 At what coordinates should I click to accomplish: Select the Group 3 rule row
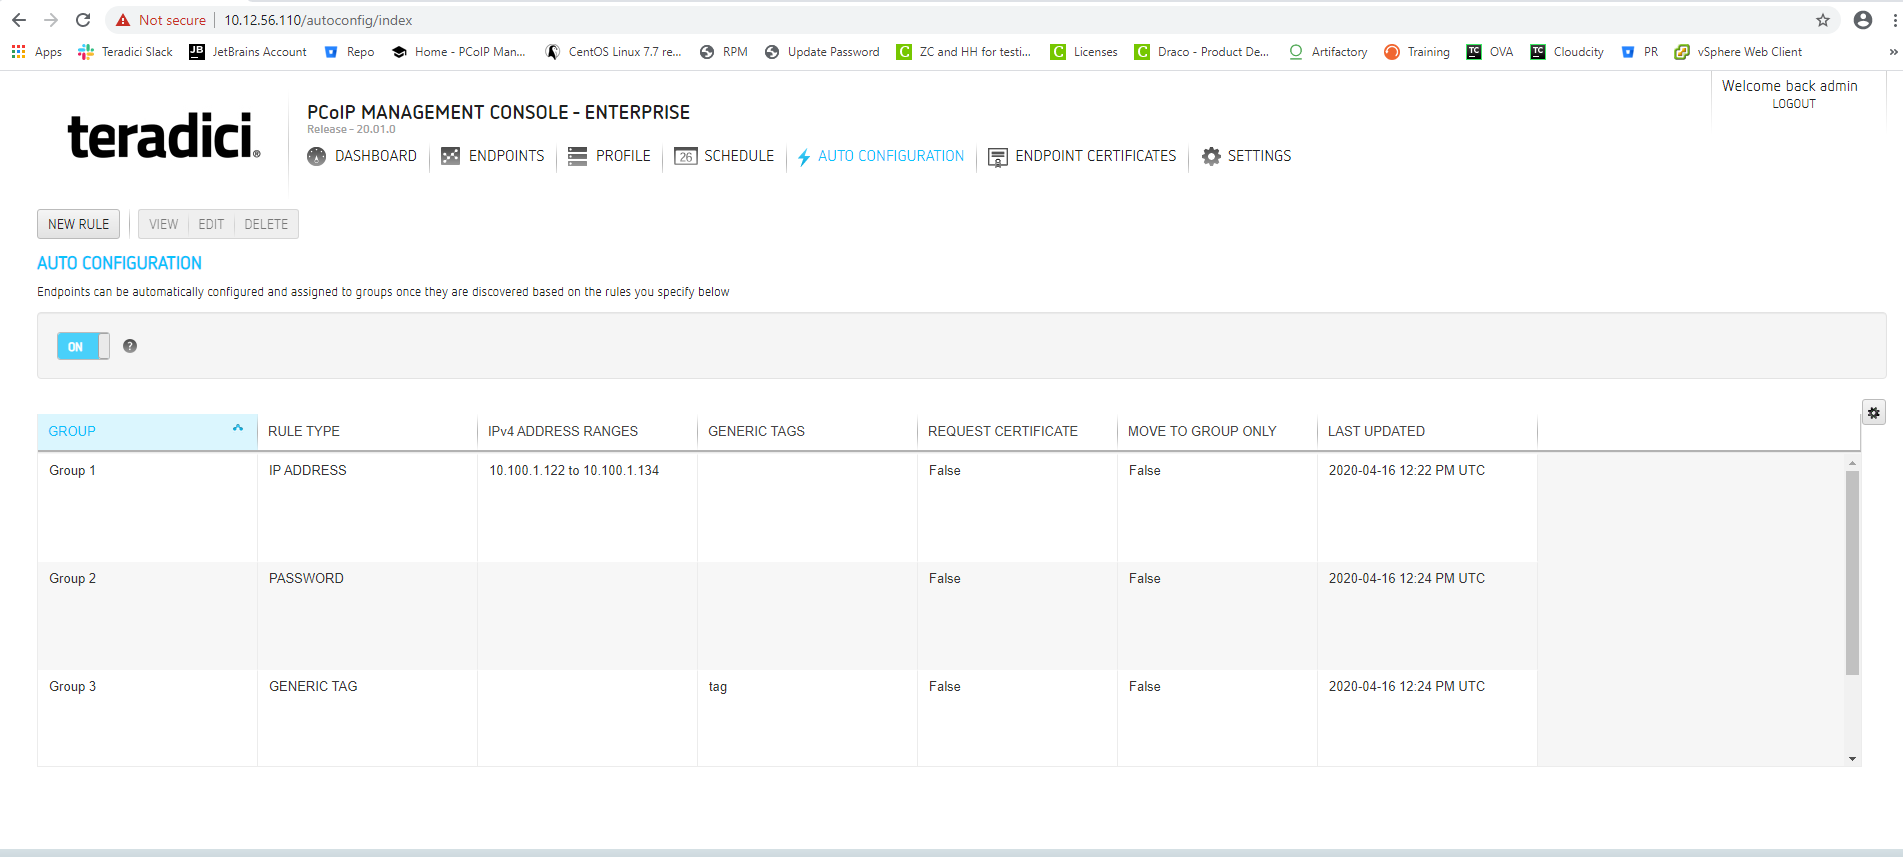pos(787,718)
